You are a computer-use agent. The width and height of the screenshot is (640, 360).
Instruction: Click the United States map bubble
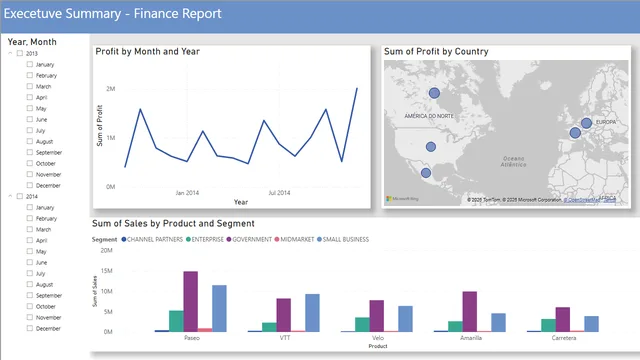[431, 147]
